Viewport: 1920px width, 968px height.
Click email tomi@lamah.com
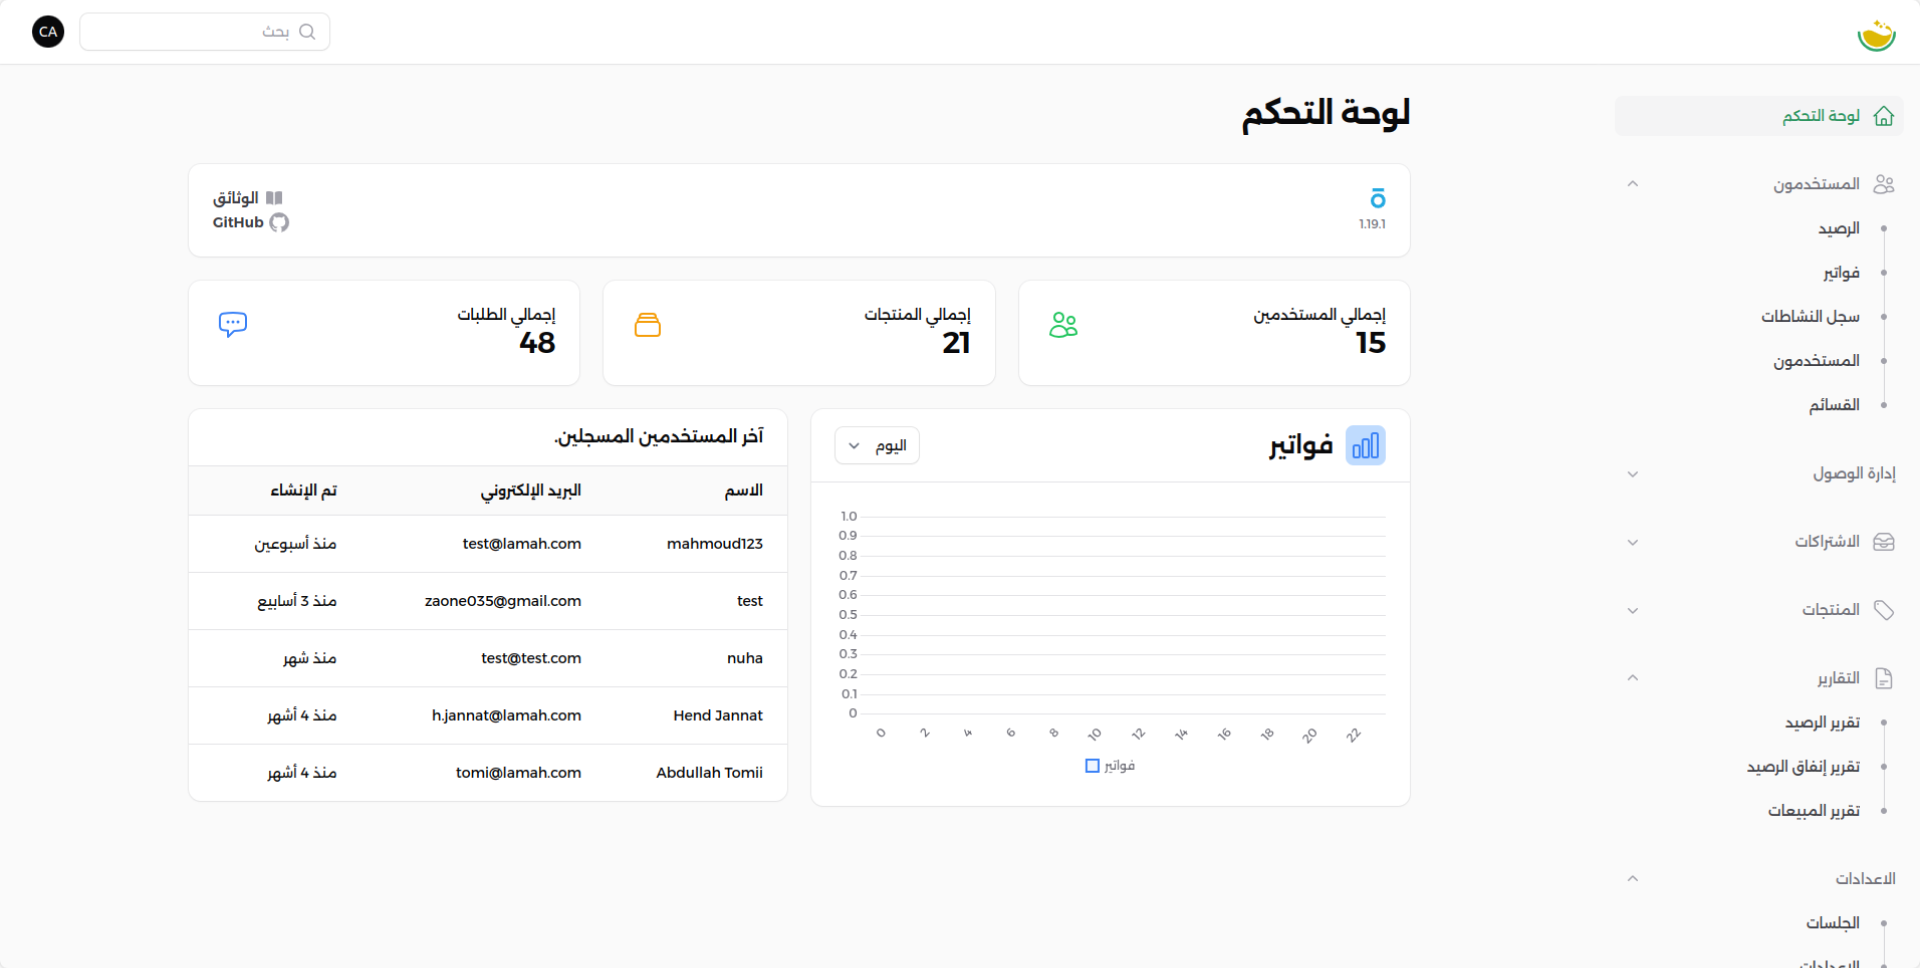(519, 773)
